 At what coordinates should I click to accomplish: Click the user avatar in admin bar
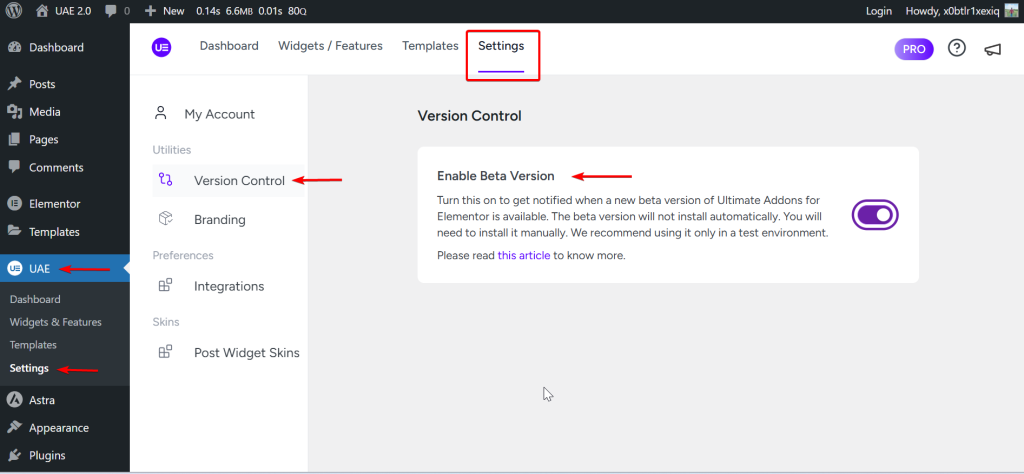click(1011, 11)
